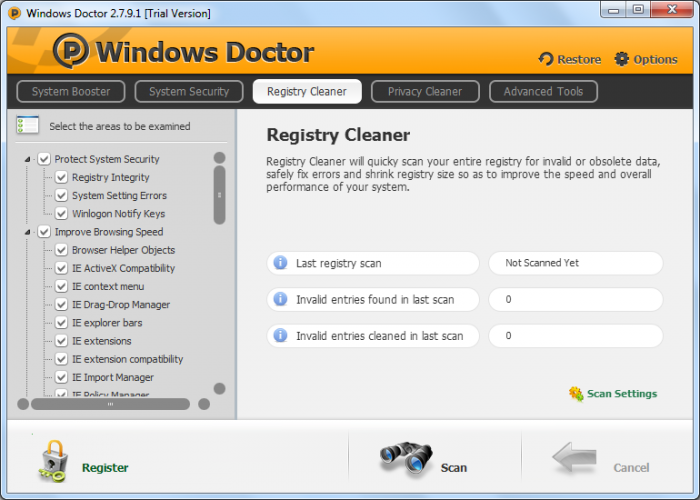Collapse the Protect System Security group
This screenshot has width=700, height=500.
(28, 159)
